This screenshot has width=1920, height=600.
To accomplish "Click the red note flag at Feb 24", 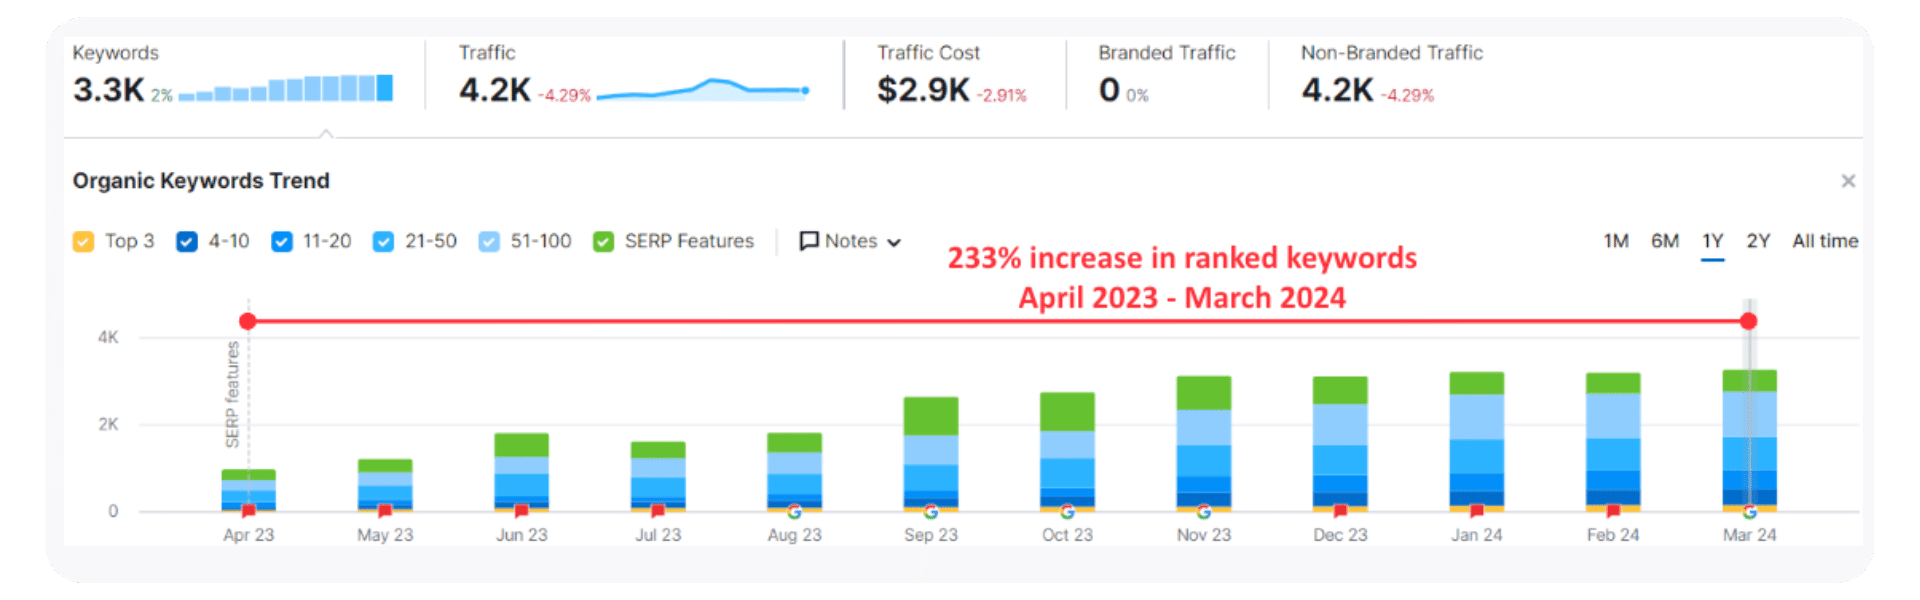I will [x=1613, y=511].
